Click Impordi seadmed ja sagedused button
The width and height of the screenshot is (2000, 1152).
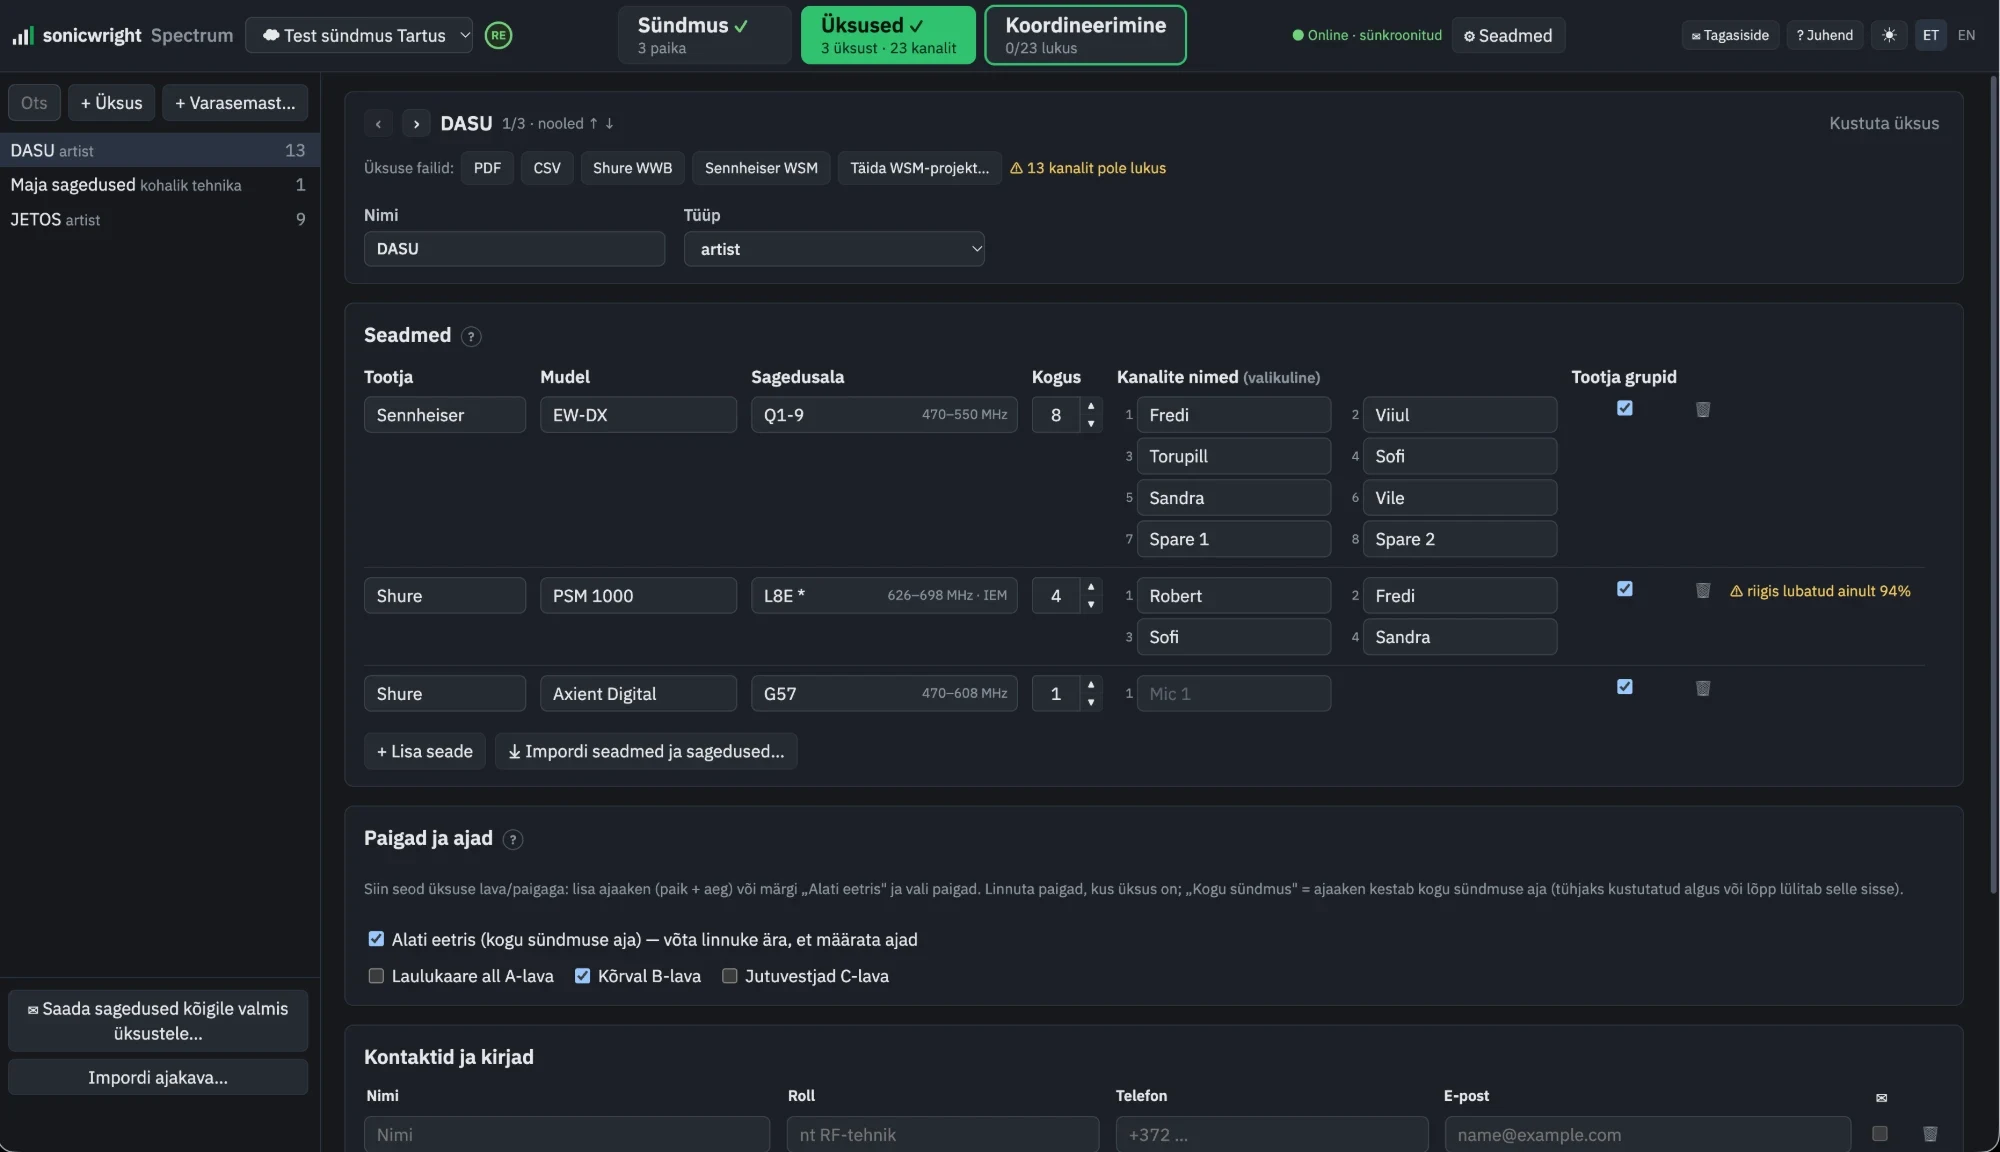click(x=646, y=752)
